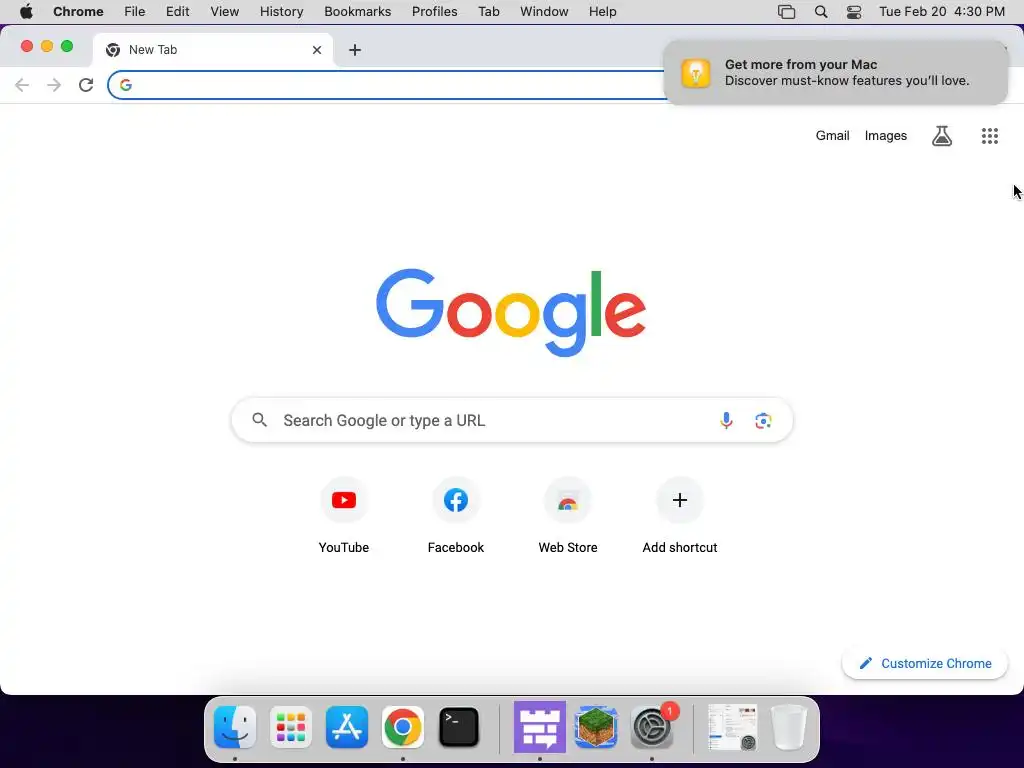Open Launchpad from the dock
The image size is (1024, 768).
click(291, 727)
